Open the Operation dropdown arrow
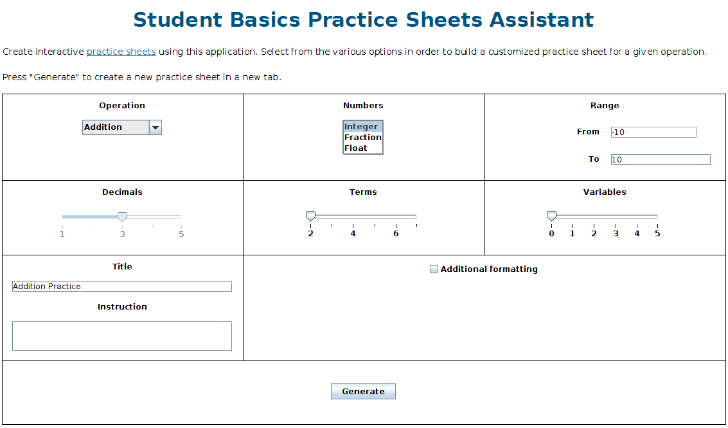This screenshot has width=728, height=428. point(155,127)
